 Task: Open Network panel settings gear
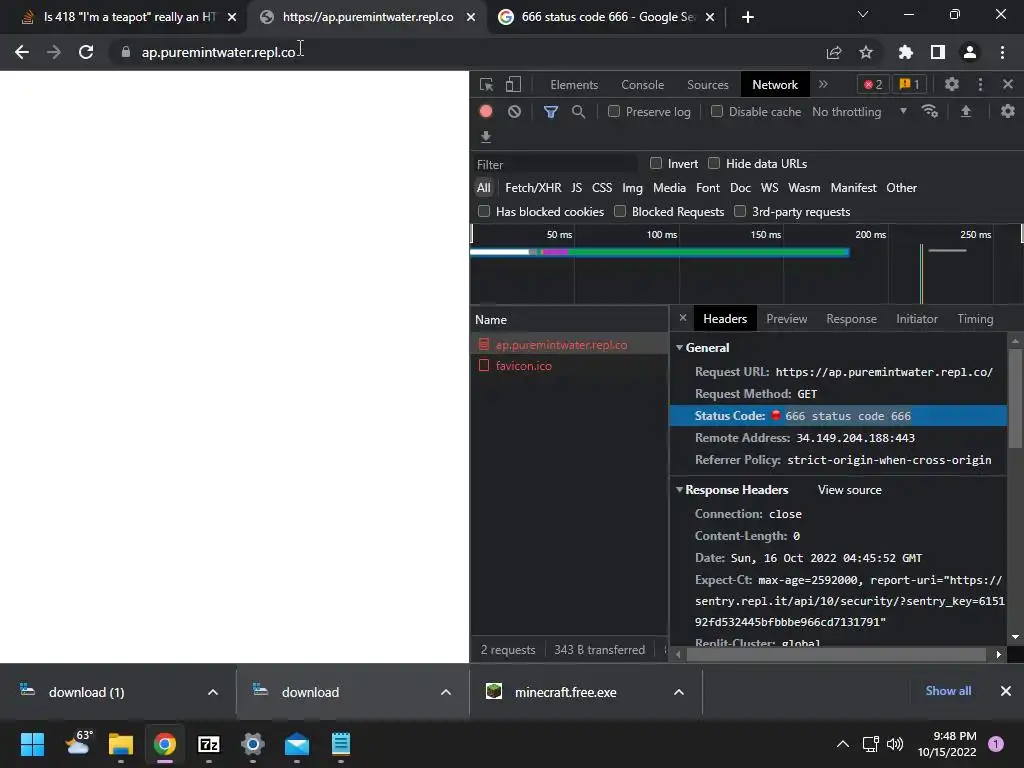1008,112
